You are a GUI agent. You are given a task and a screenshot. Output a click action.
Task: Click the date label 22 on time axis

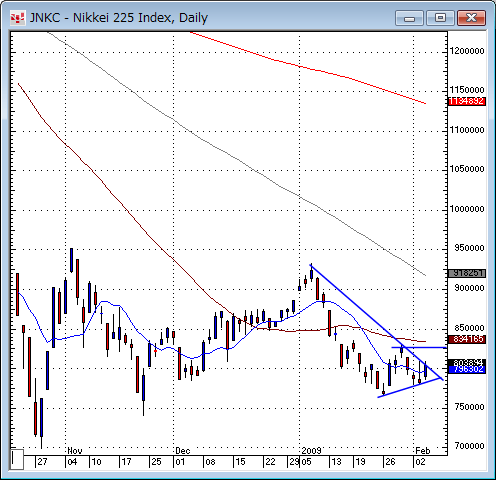click(x=270, y=462)
